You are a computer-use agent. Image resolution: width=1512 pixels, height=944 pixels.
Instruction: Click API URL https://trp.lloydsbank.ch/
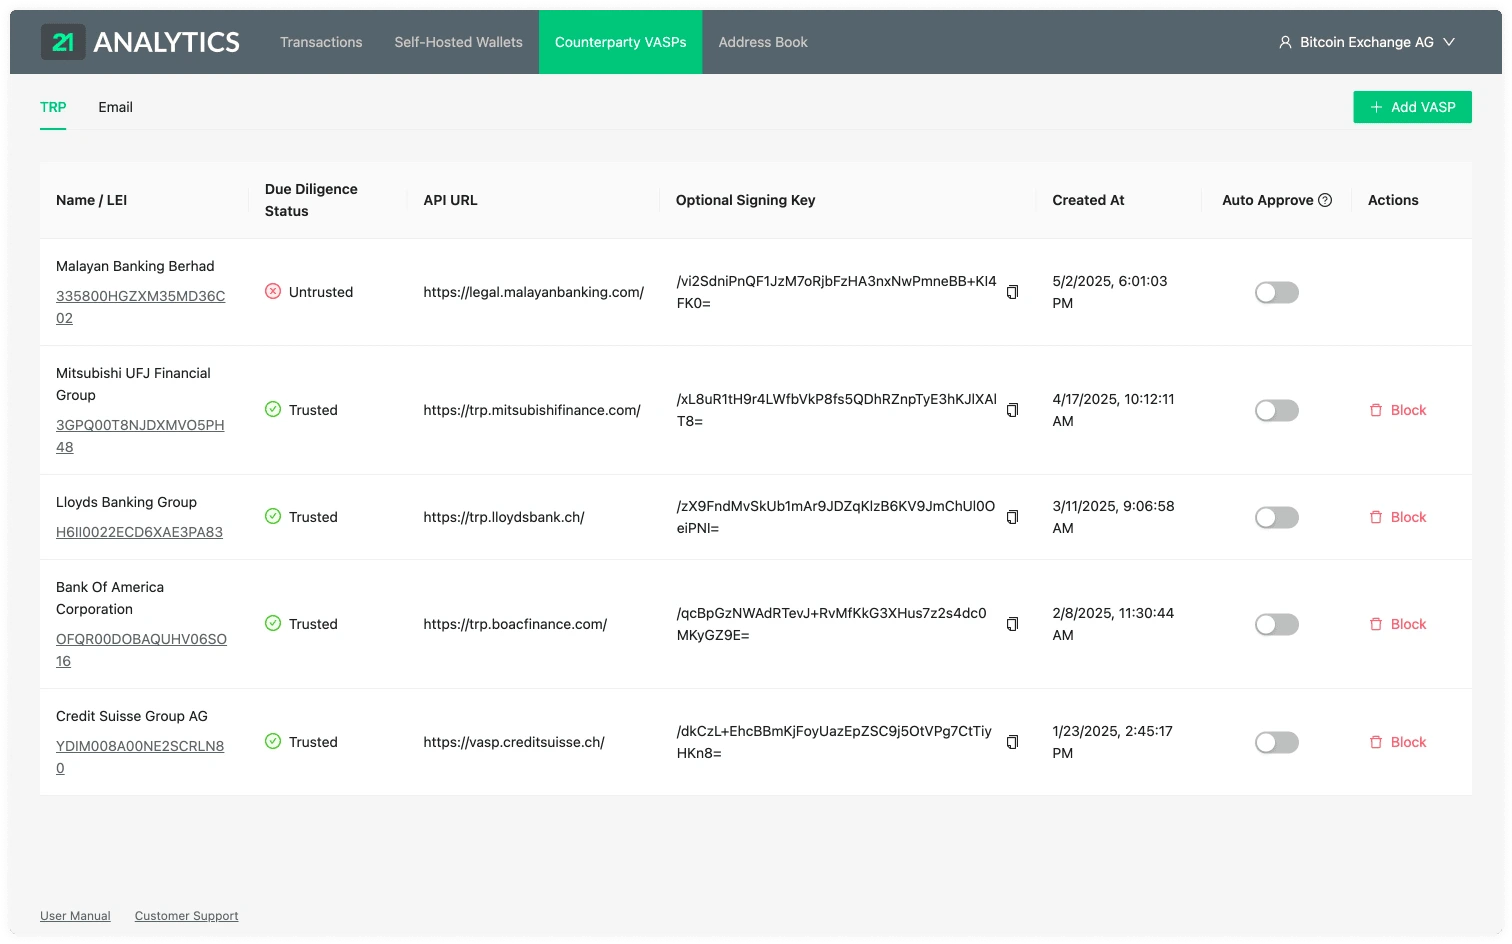[503, 517]
